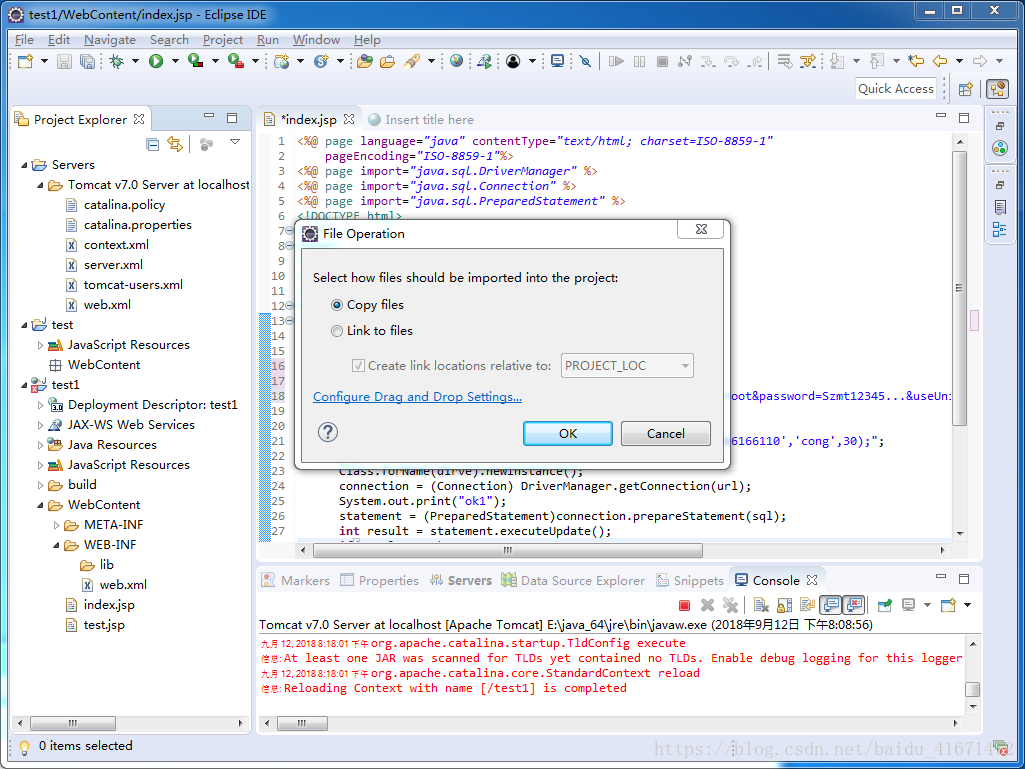Toggle Scroll Lock in Console toolbar
The height and width of the screenshot is (769, 1025).
784,606
